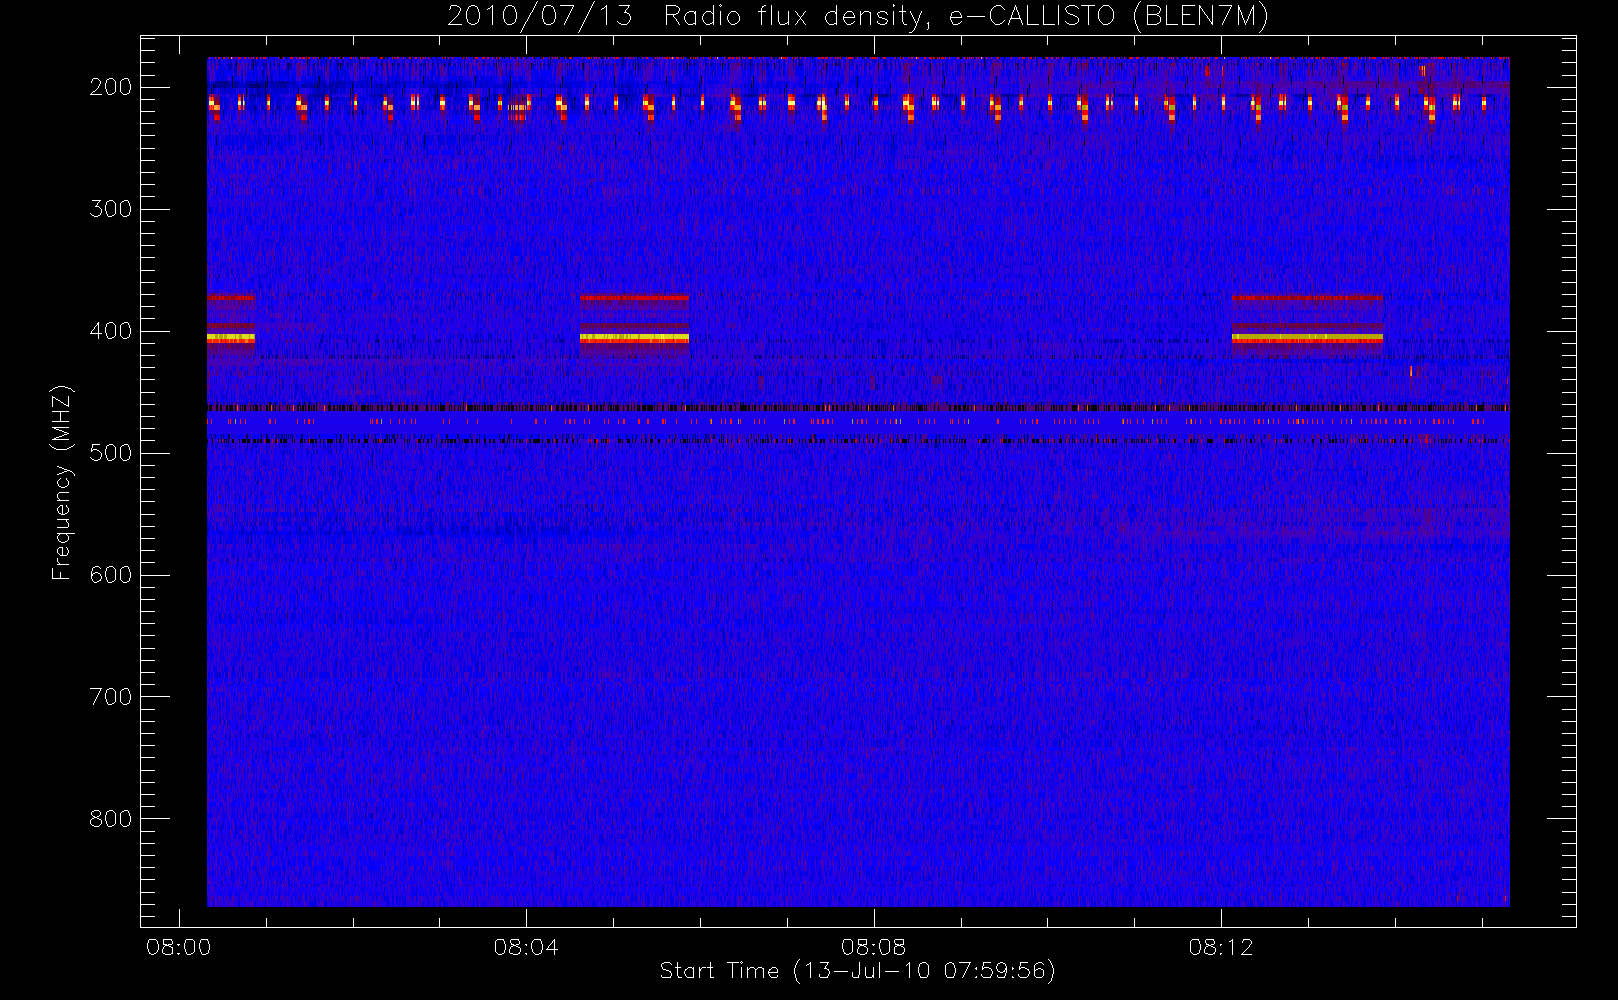1618x1000 pixels.
Task: Click the 200 frequency tick label
Action: pos(110,87)
